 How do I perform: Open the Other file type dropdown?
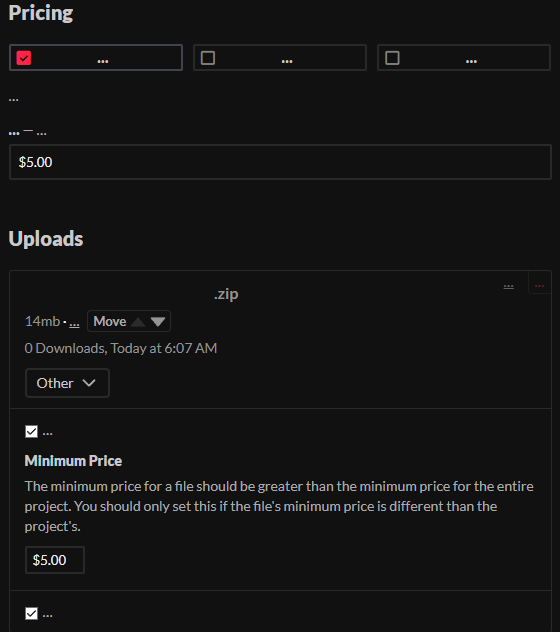pyautogui.click(x=67, y=383)
